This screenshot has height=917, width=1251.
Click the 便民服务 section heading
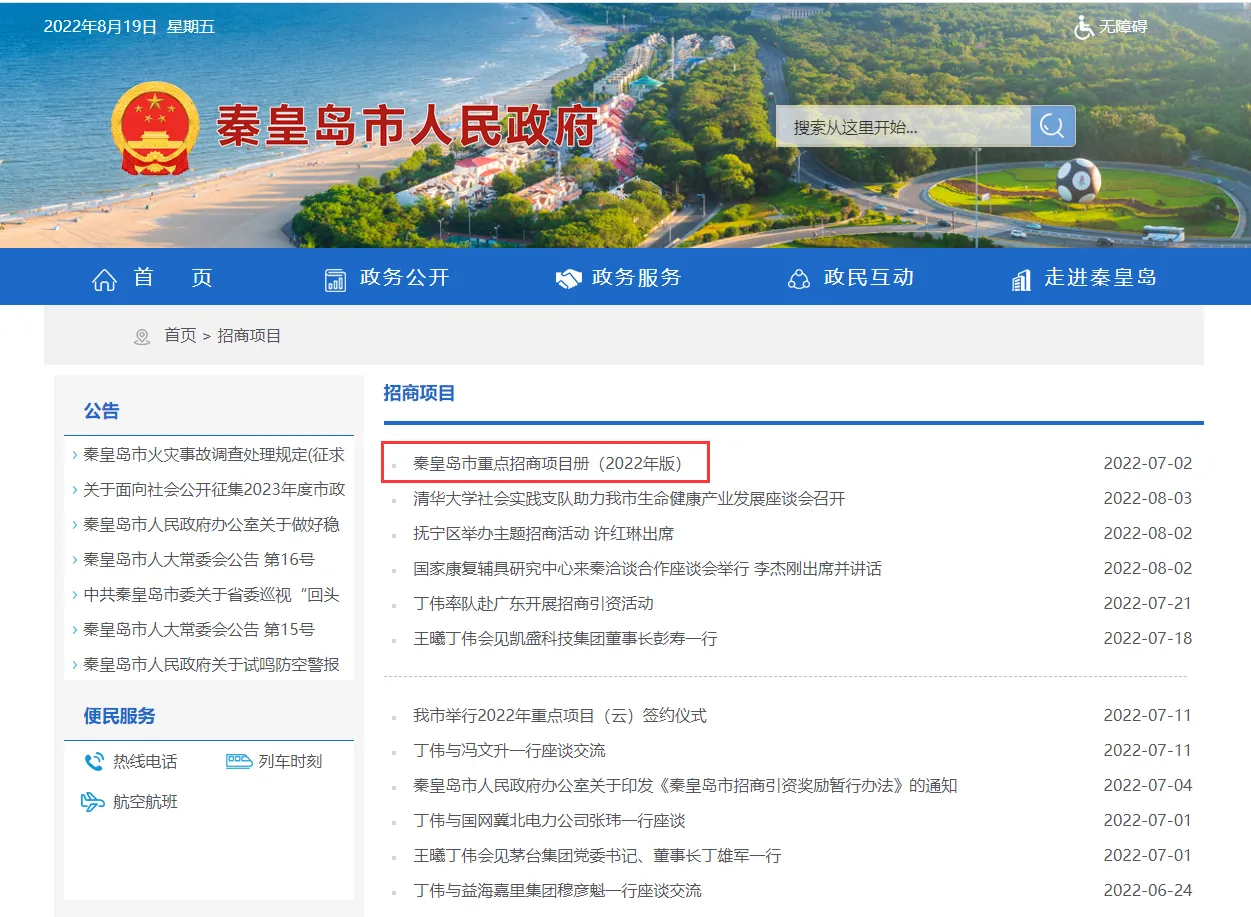(120, 716)
